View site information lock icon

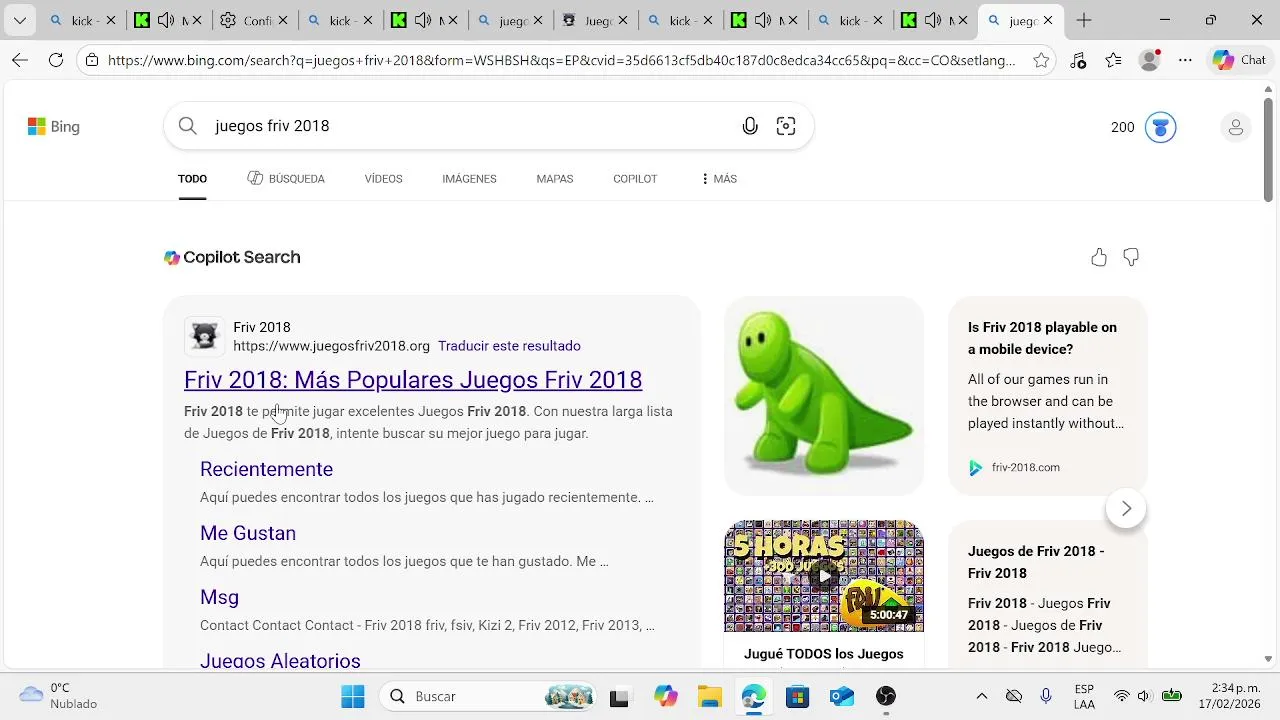[x=92, y=60]
